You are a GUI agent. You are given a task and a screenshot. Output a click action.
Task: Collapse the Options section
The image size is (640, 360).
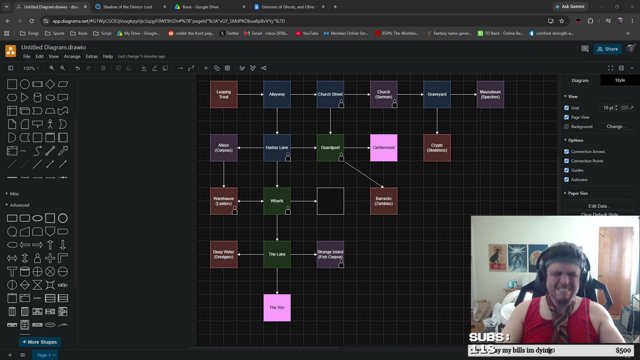tap(574, 140)
